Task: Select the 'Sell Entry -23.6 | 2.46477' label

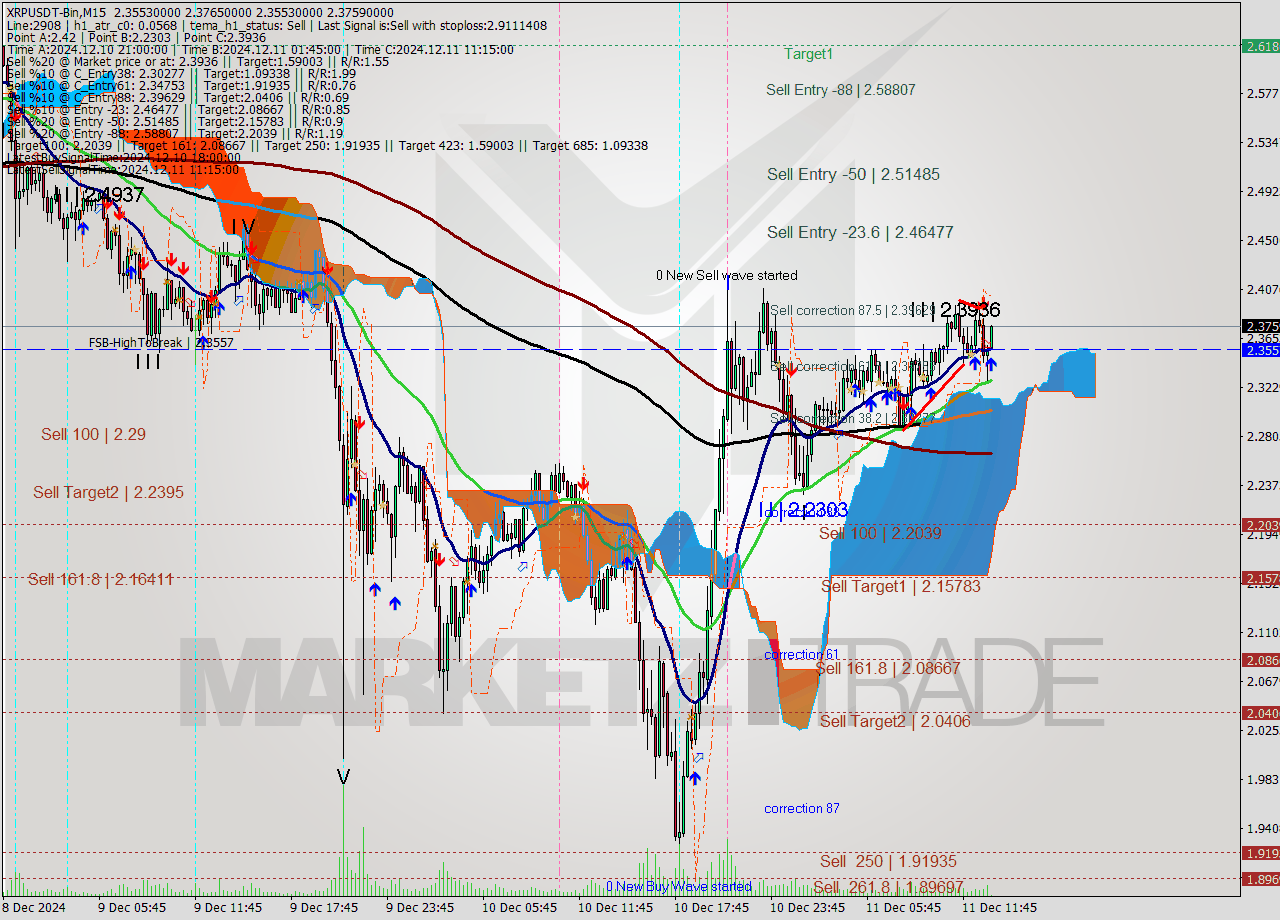Action: click(860, 233)
